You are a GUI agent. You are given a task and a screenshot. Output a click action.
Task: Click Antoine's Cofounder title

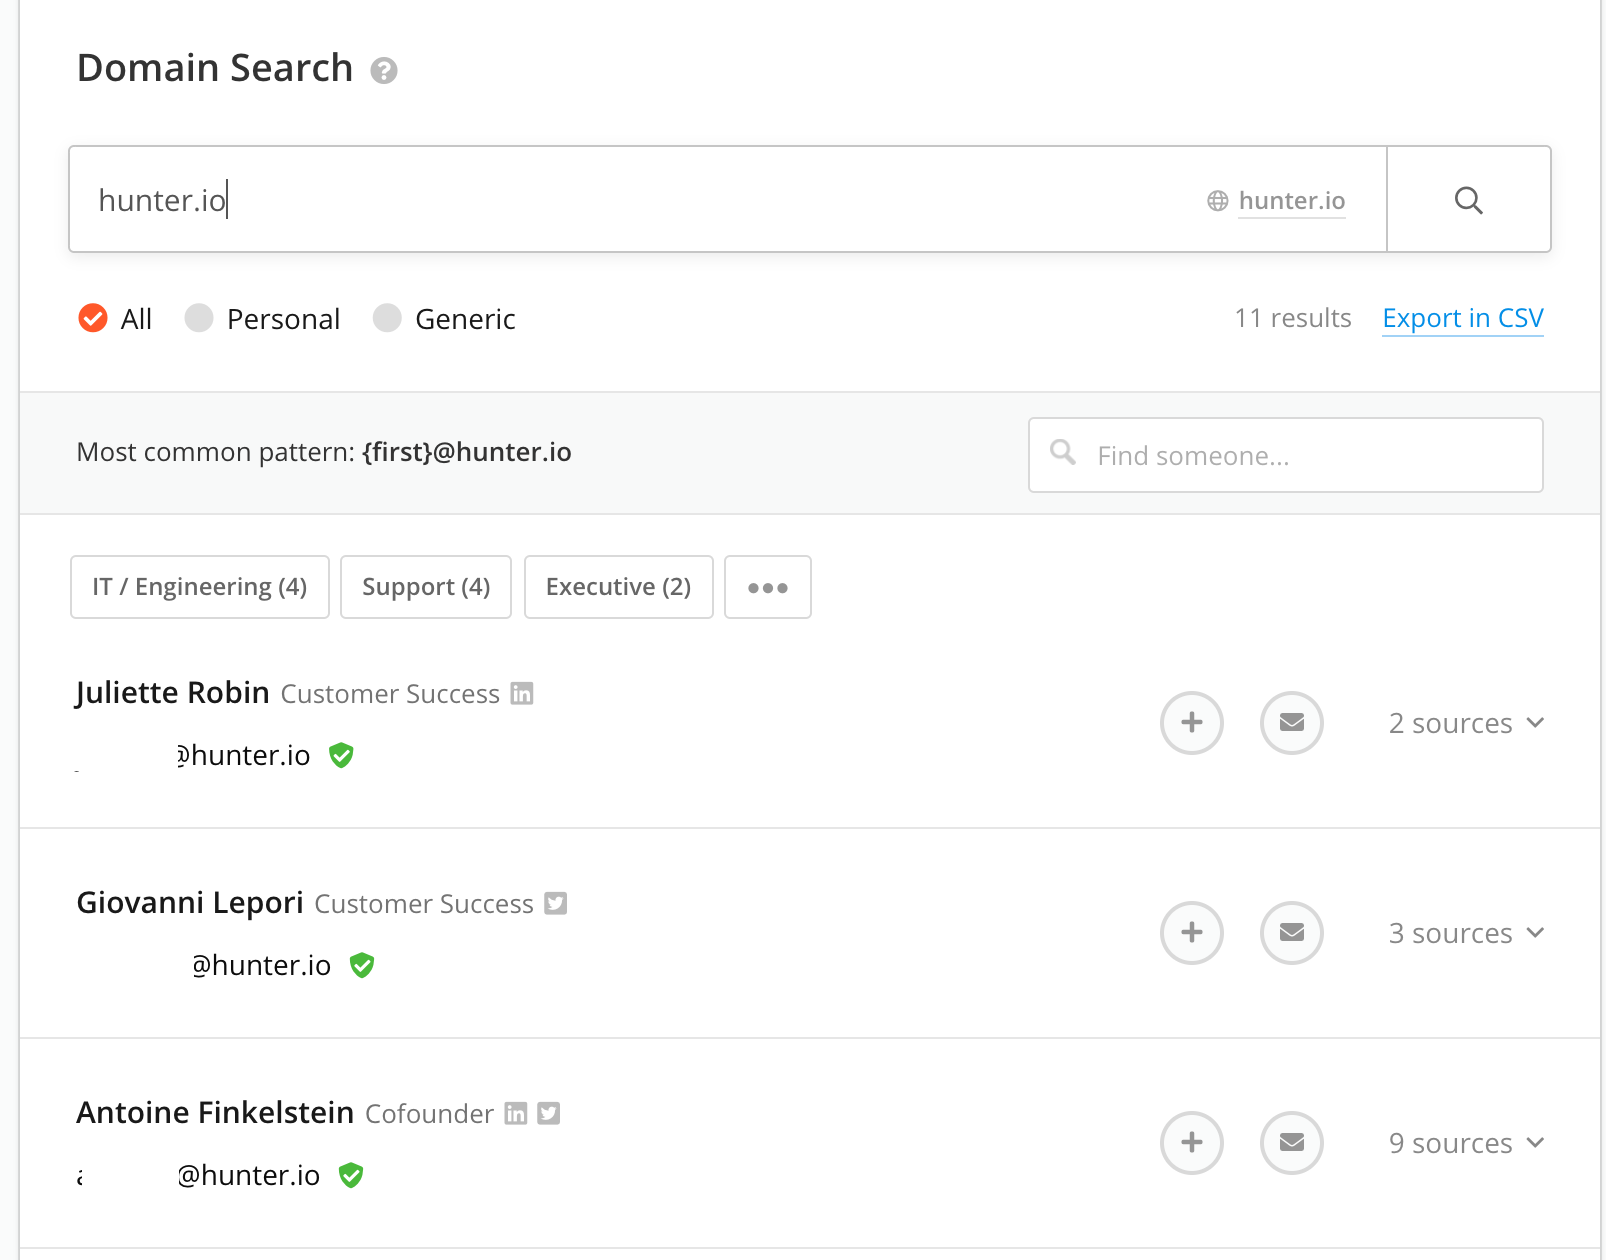[430, 1114]
